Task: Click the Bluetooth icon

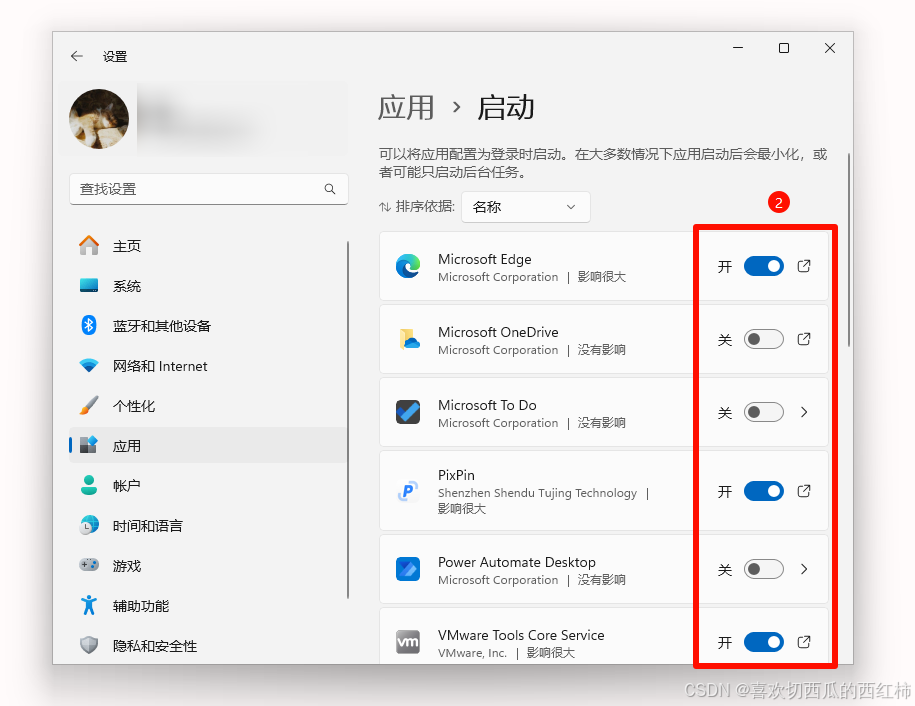Action: click(89, 325)
